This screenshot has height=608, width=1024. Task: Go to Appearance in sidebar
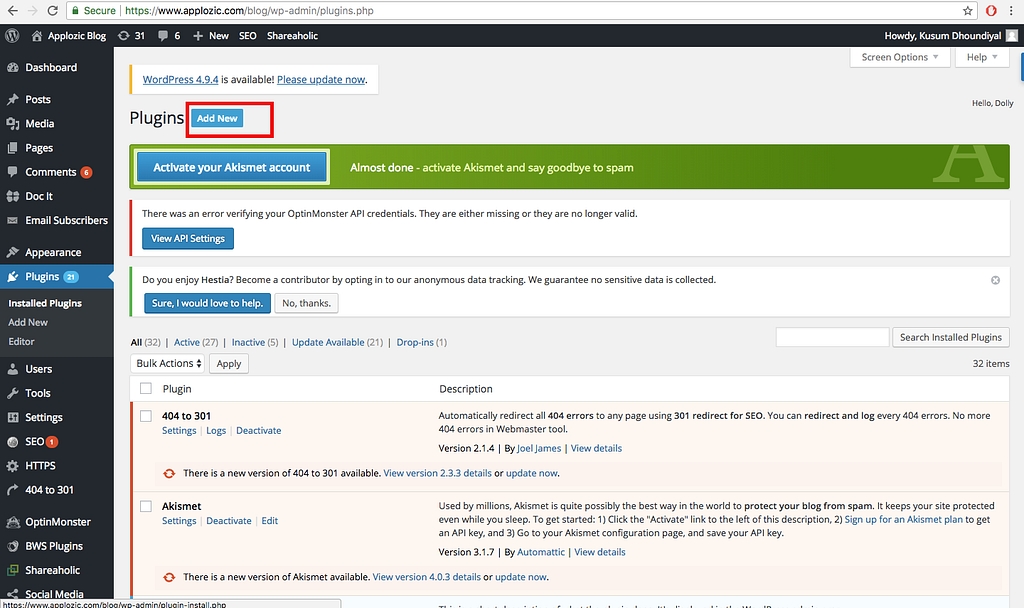(x=52, y=253)
